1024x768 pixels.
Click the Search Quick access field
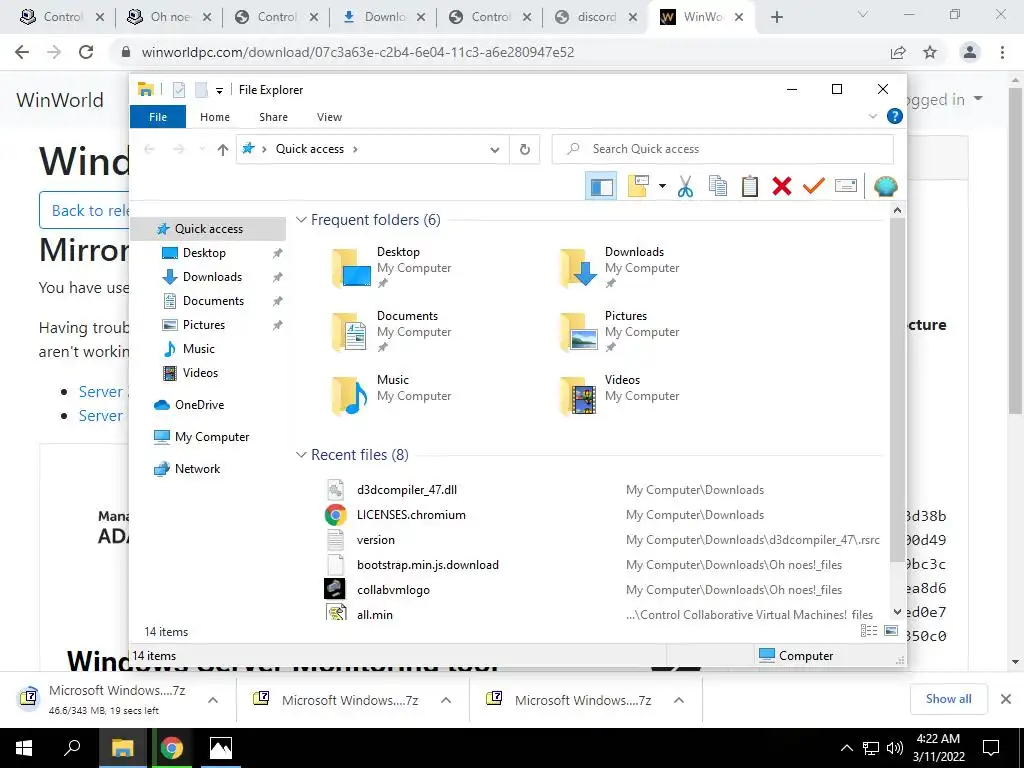click(x=722, y=149)
